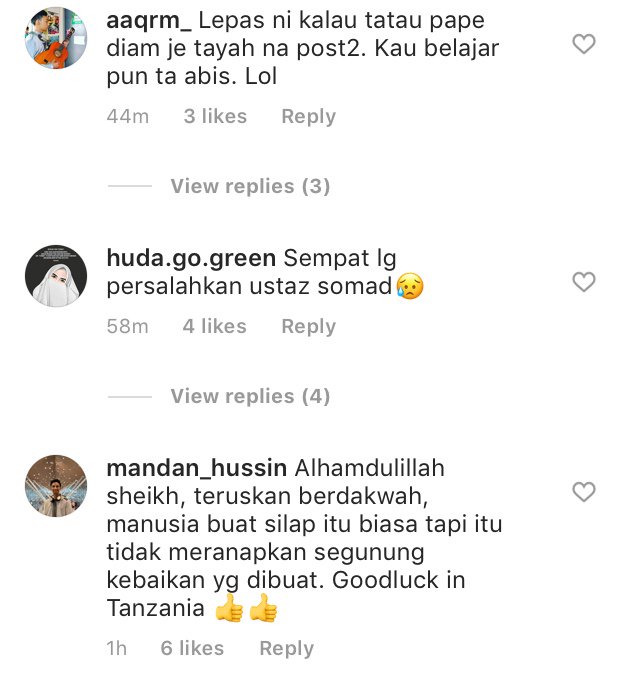Open the aaqrm_ username link
The image size is (640, 686).
(149, 21)
